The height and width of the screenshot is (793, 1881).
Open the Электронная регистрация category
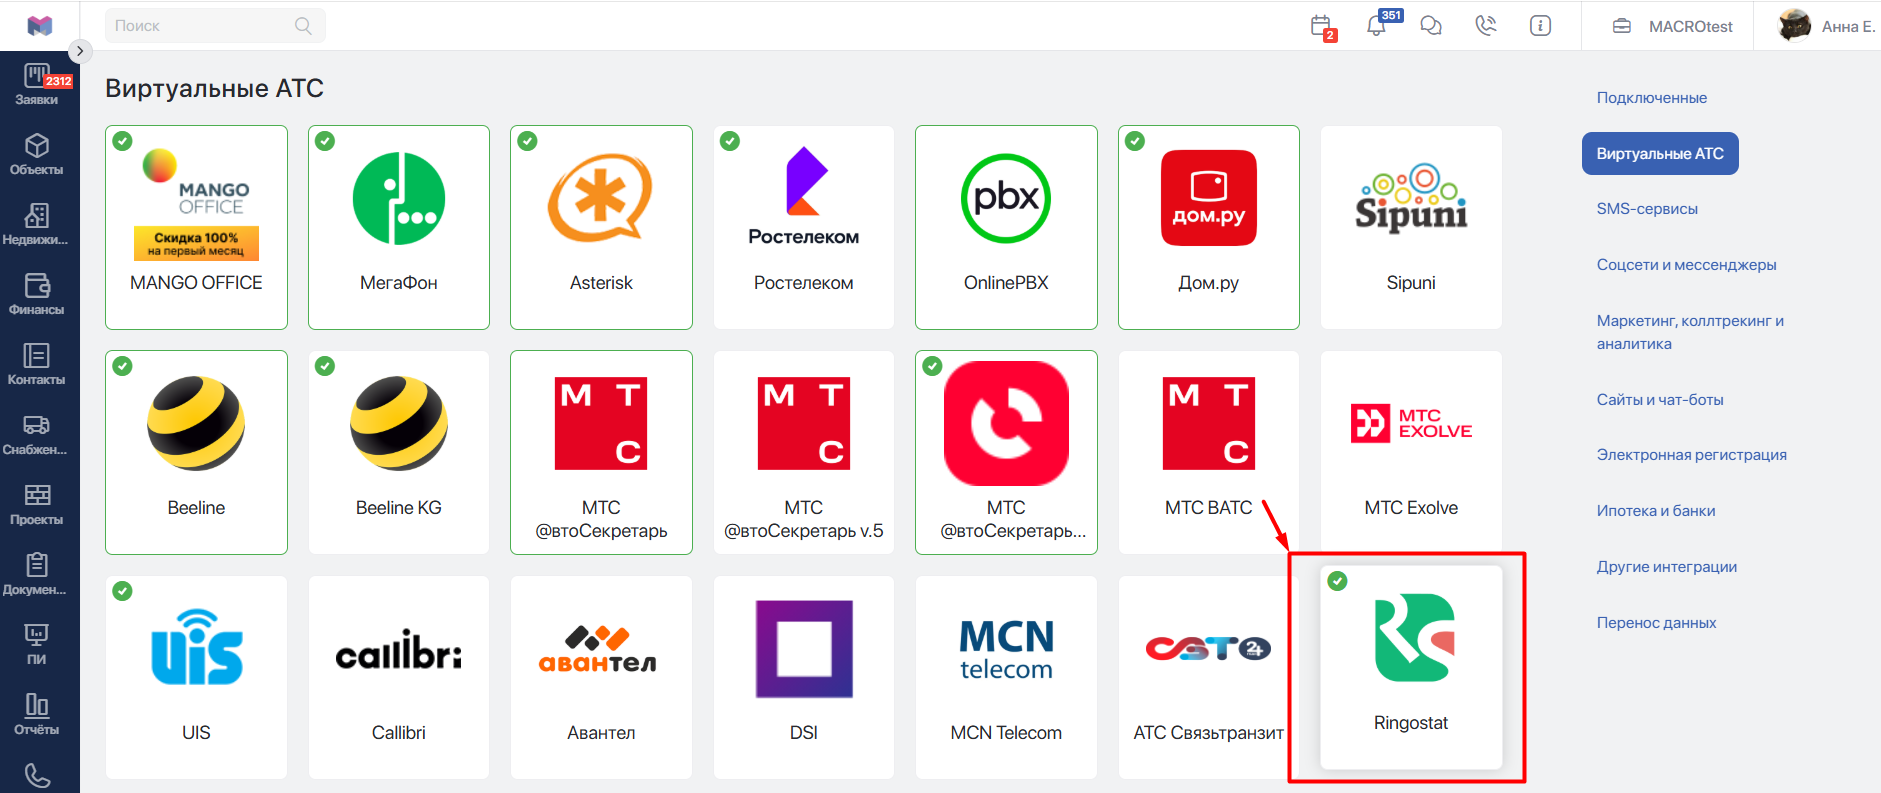tap(1692, 455)
